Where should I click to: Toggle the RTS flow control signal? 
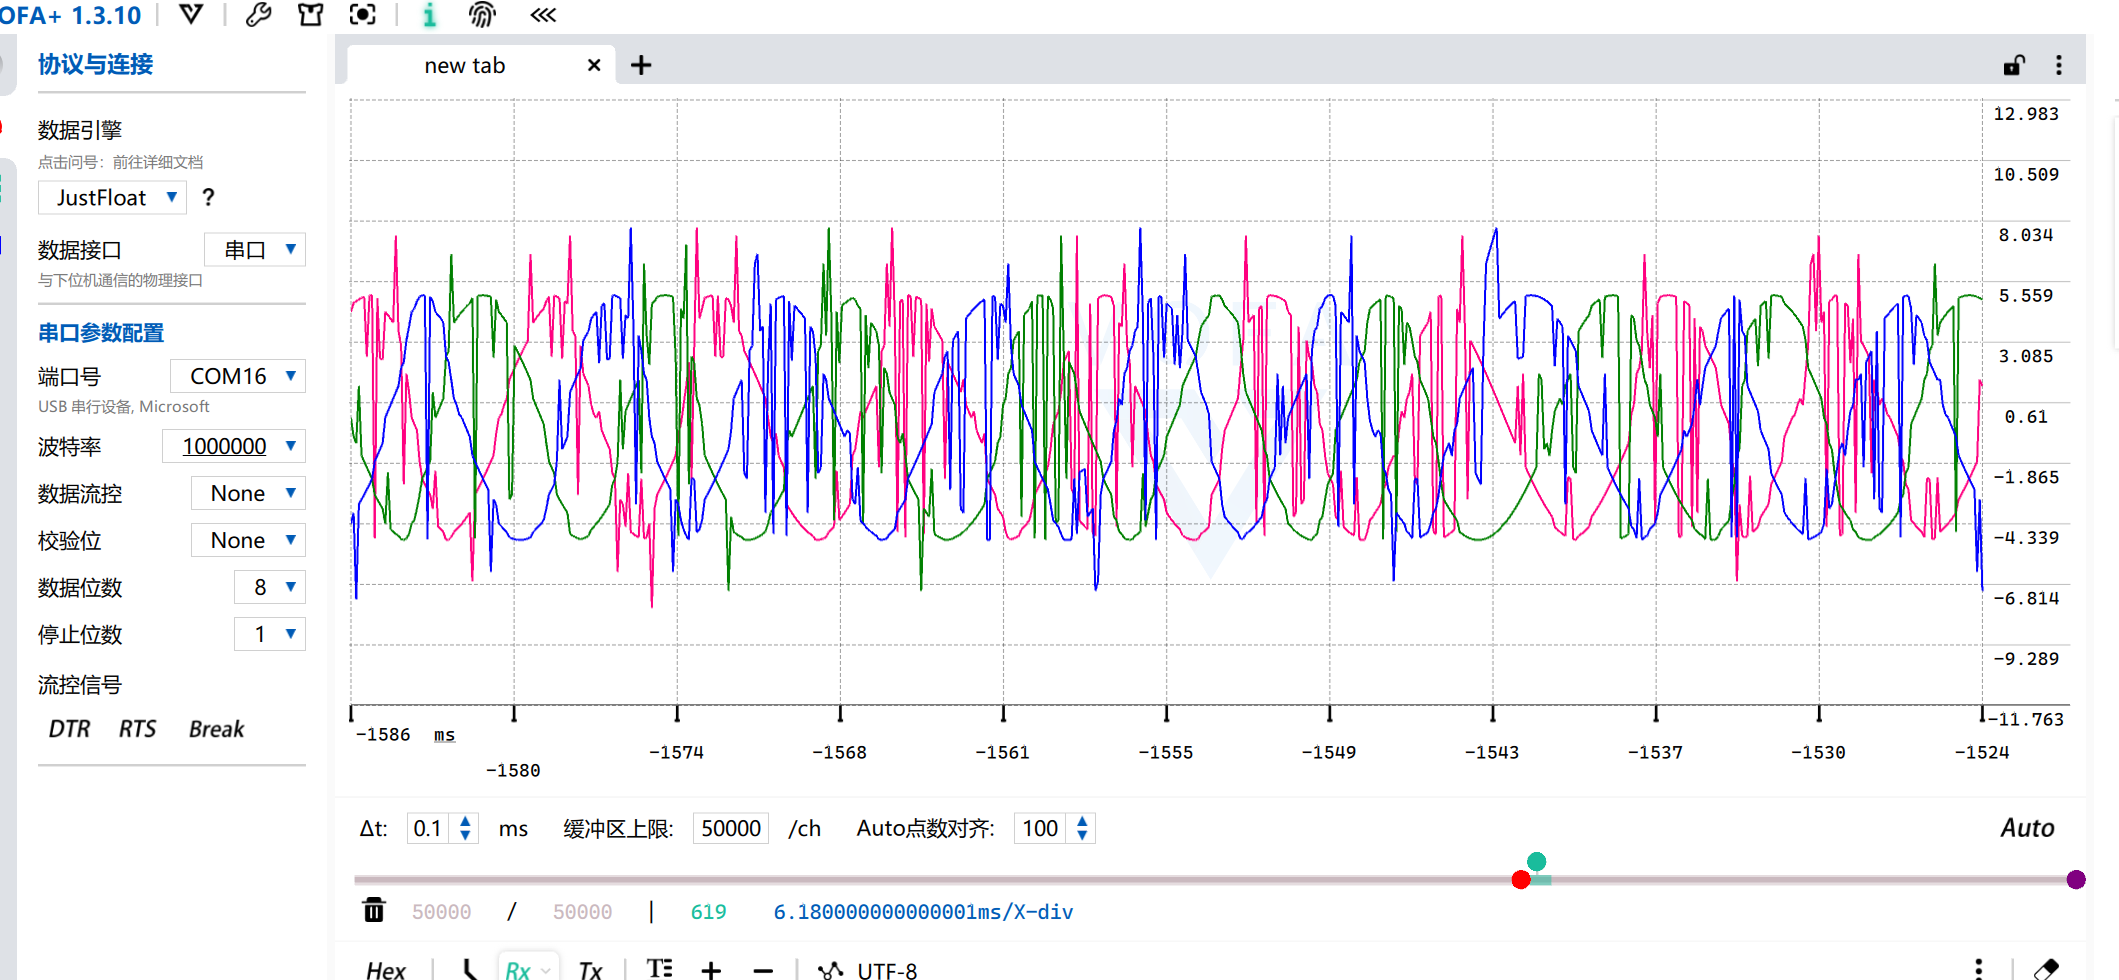pos(137,729)
